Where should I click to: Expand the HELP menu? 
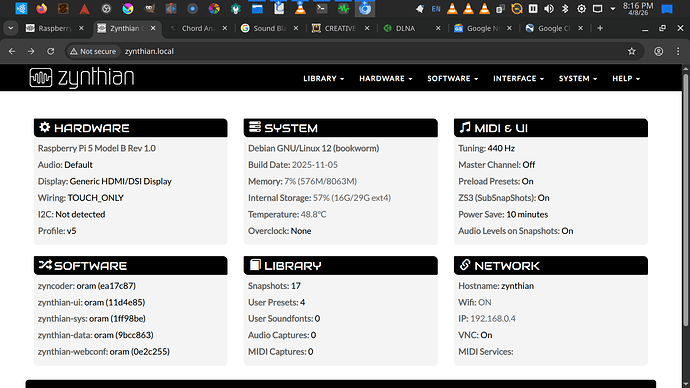[626, 78]
